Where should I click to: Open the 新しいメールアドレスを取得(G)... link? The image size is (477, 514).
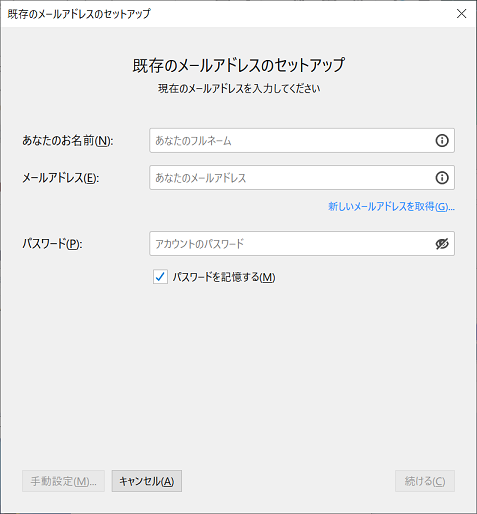coord(391,207)
